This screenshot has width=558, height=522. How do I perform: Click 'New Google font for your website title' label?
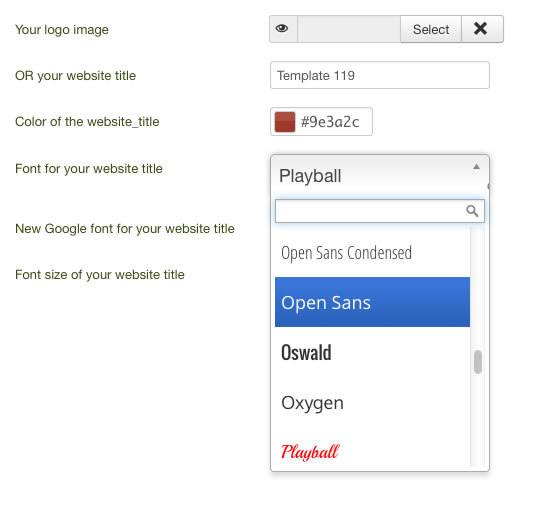point(125,228)
